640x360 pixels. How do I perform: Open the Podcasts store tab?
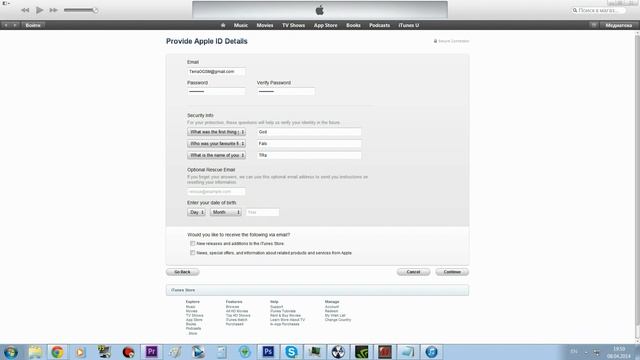click(x=380, y=25)
